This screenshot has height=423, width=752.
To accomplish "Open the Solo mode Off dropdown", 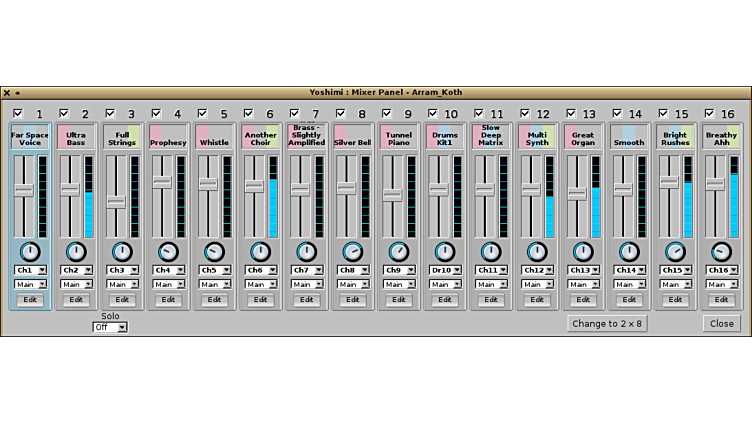I will [x=110, y=327].
